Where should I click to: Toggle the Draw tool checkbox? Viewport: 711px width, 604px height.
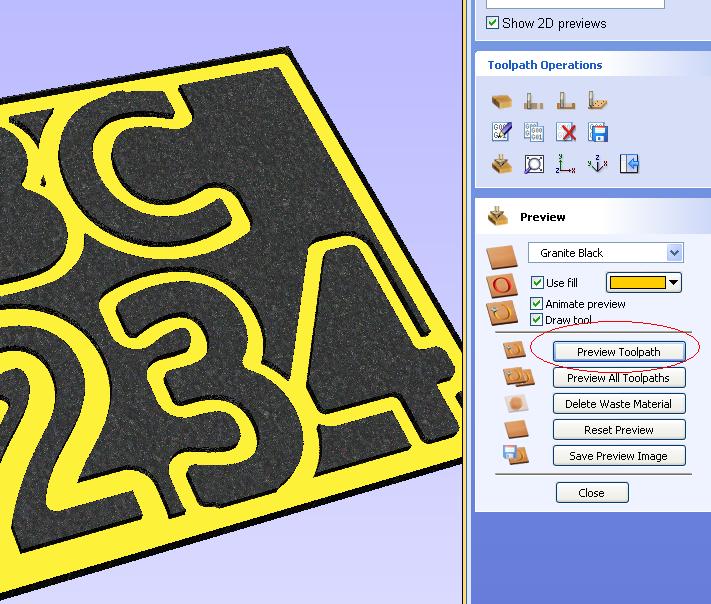coord(538,320)
